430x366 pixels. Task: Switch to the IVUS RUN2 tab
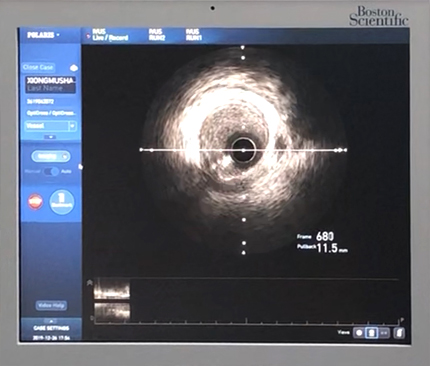tap(157, 35)
